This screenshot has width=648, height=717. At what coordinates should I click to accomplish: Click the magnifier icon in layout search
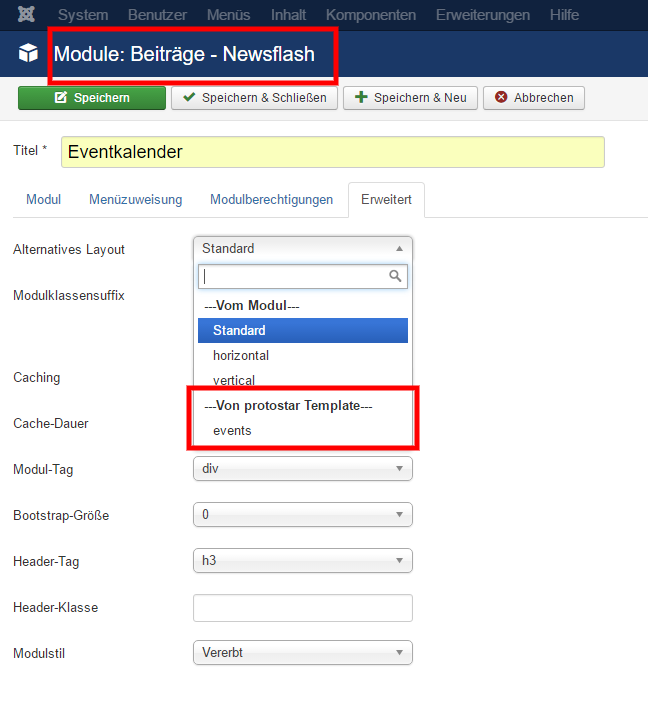[396, 276]
